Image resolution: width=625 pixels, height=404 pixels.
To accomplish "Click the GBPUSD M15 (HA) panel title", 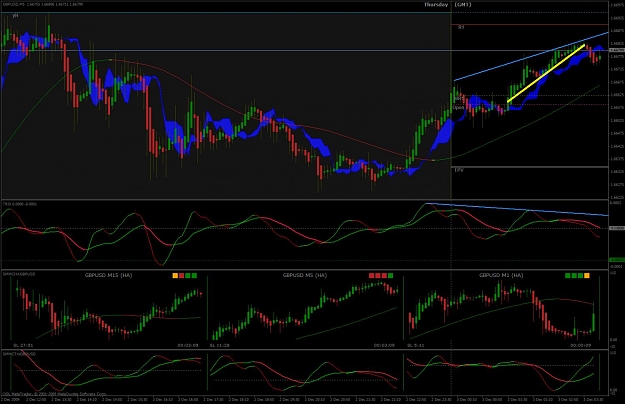I will pos(108,275).
